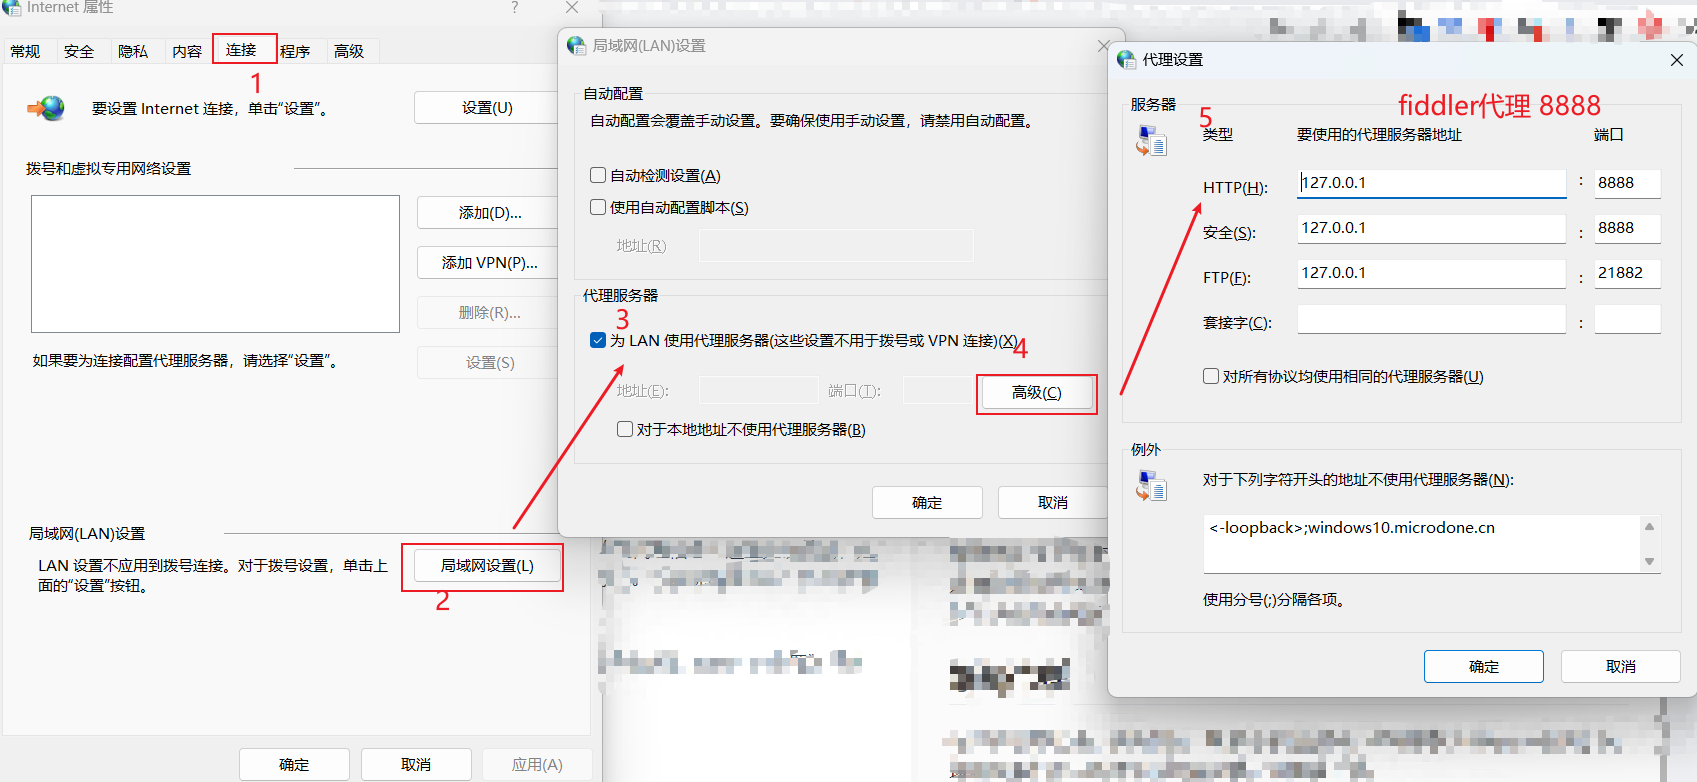Image resolution: width=1697 pixels, height=782 pixels.
Task: Open 局域网设置(L) LAN settings button
Action: 487,566
